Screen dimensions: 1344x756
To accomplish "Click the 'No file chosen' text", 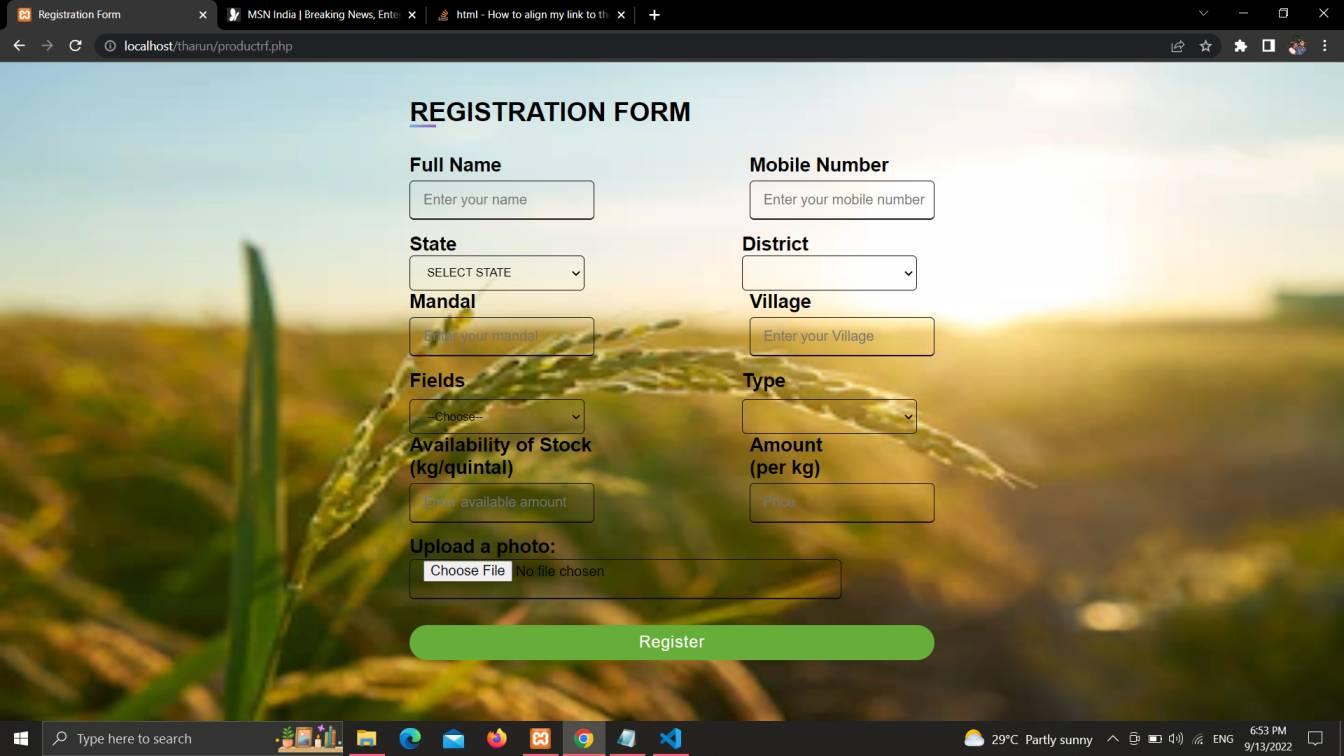I will (560, 571).
